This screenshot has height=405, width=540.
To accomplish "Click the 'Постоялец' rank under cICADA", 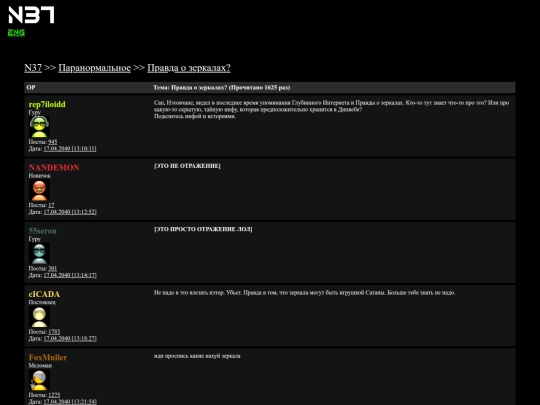I will click(42, 302).
